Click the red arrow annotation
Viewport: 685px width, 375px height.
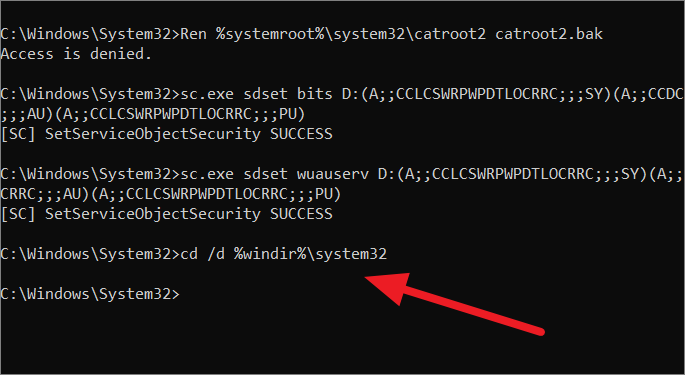[454, 304]
